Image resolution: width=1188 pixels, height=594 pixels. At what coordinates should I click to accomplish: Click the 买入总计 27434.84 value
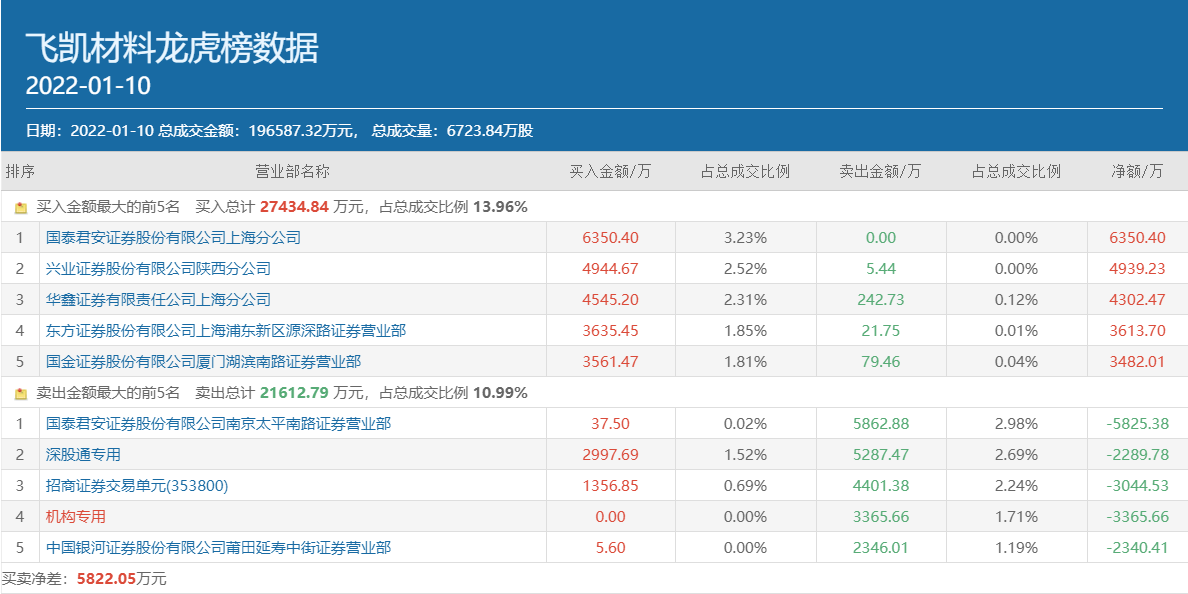tap(294, 208)
